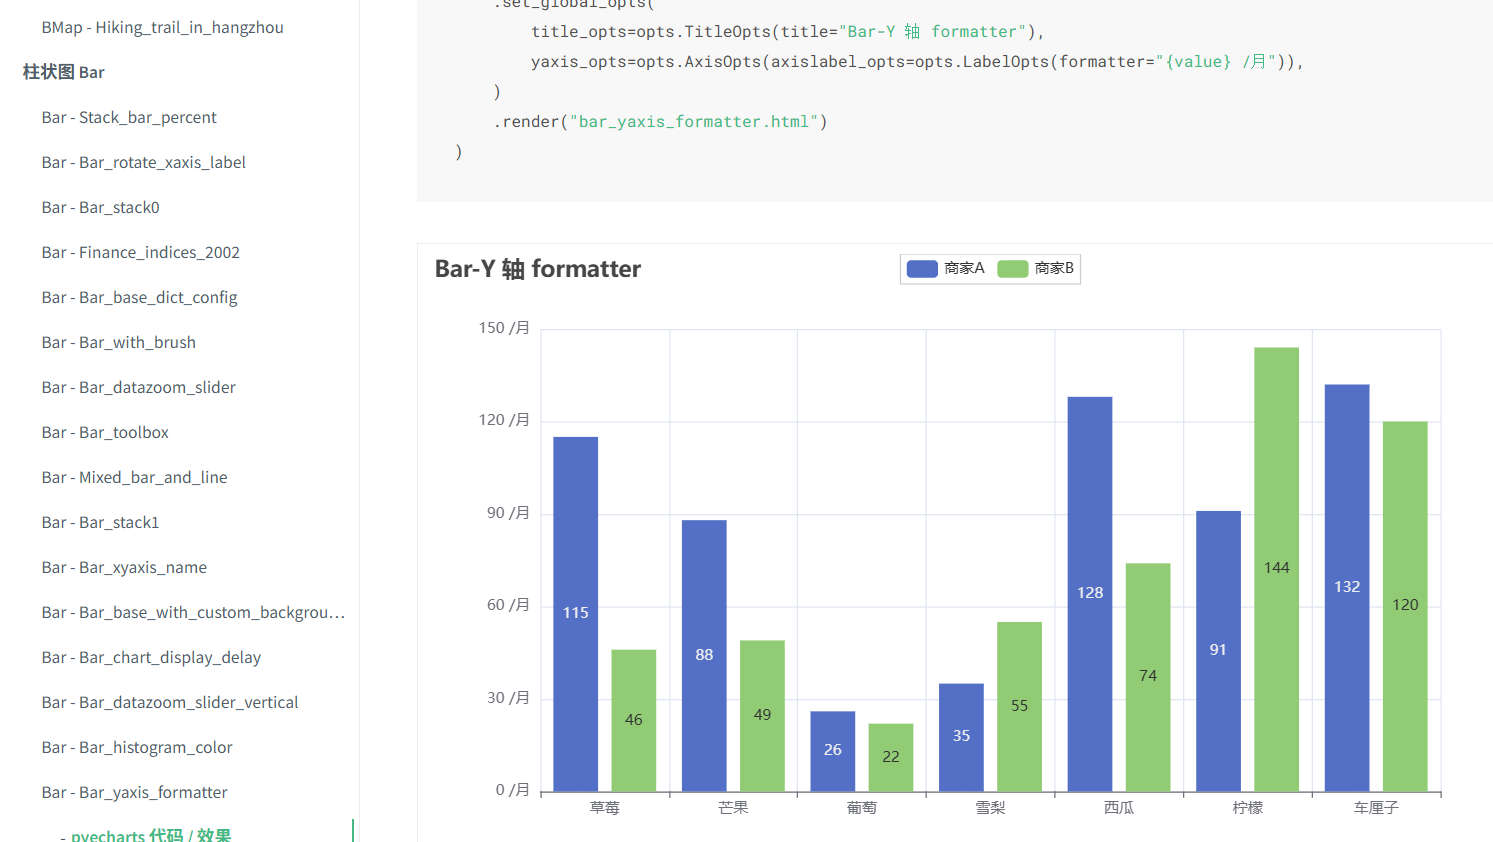Open Bar - Bar_chart_display_delay page
This screenshot has height=842, width=1493.
[151, 657]
